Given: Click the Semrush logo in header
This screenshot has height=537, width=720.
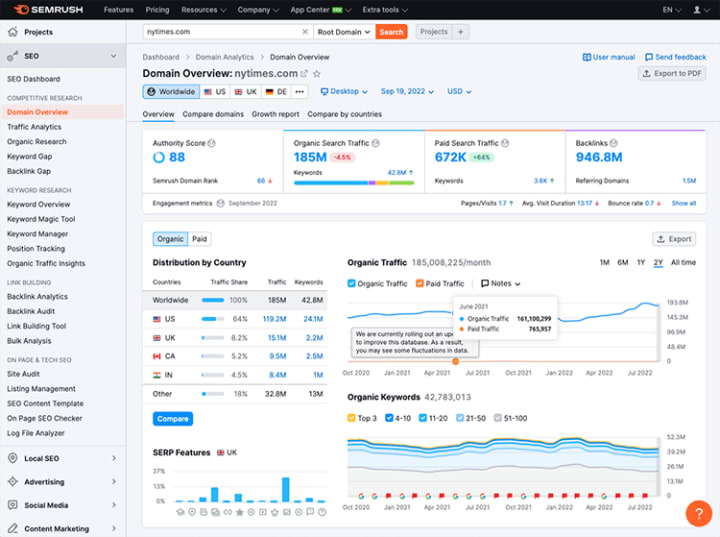Looking at the screenshot, I should pos(48,10).
